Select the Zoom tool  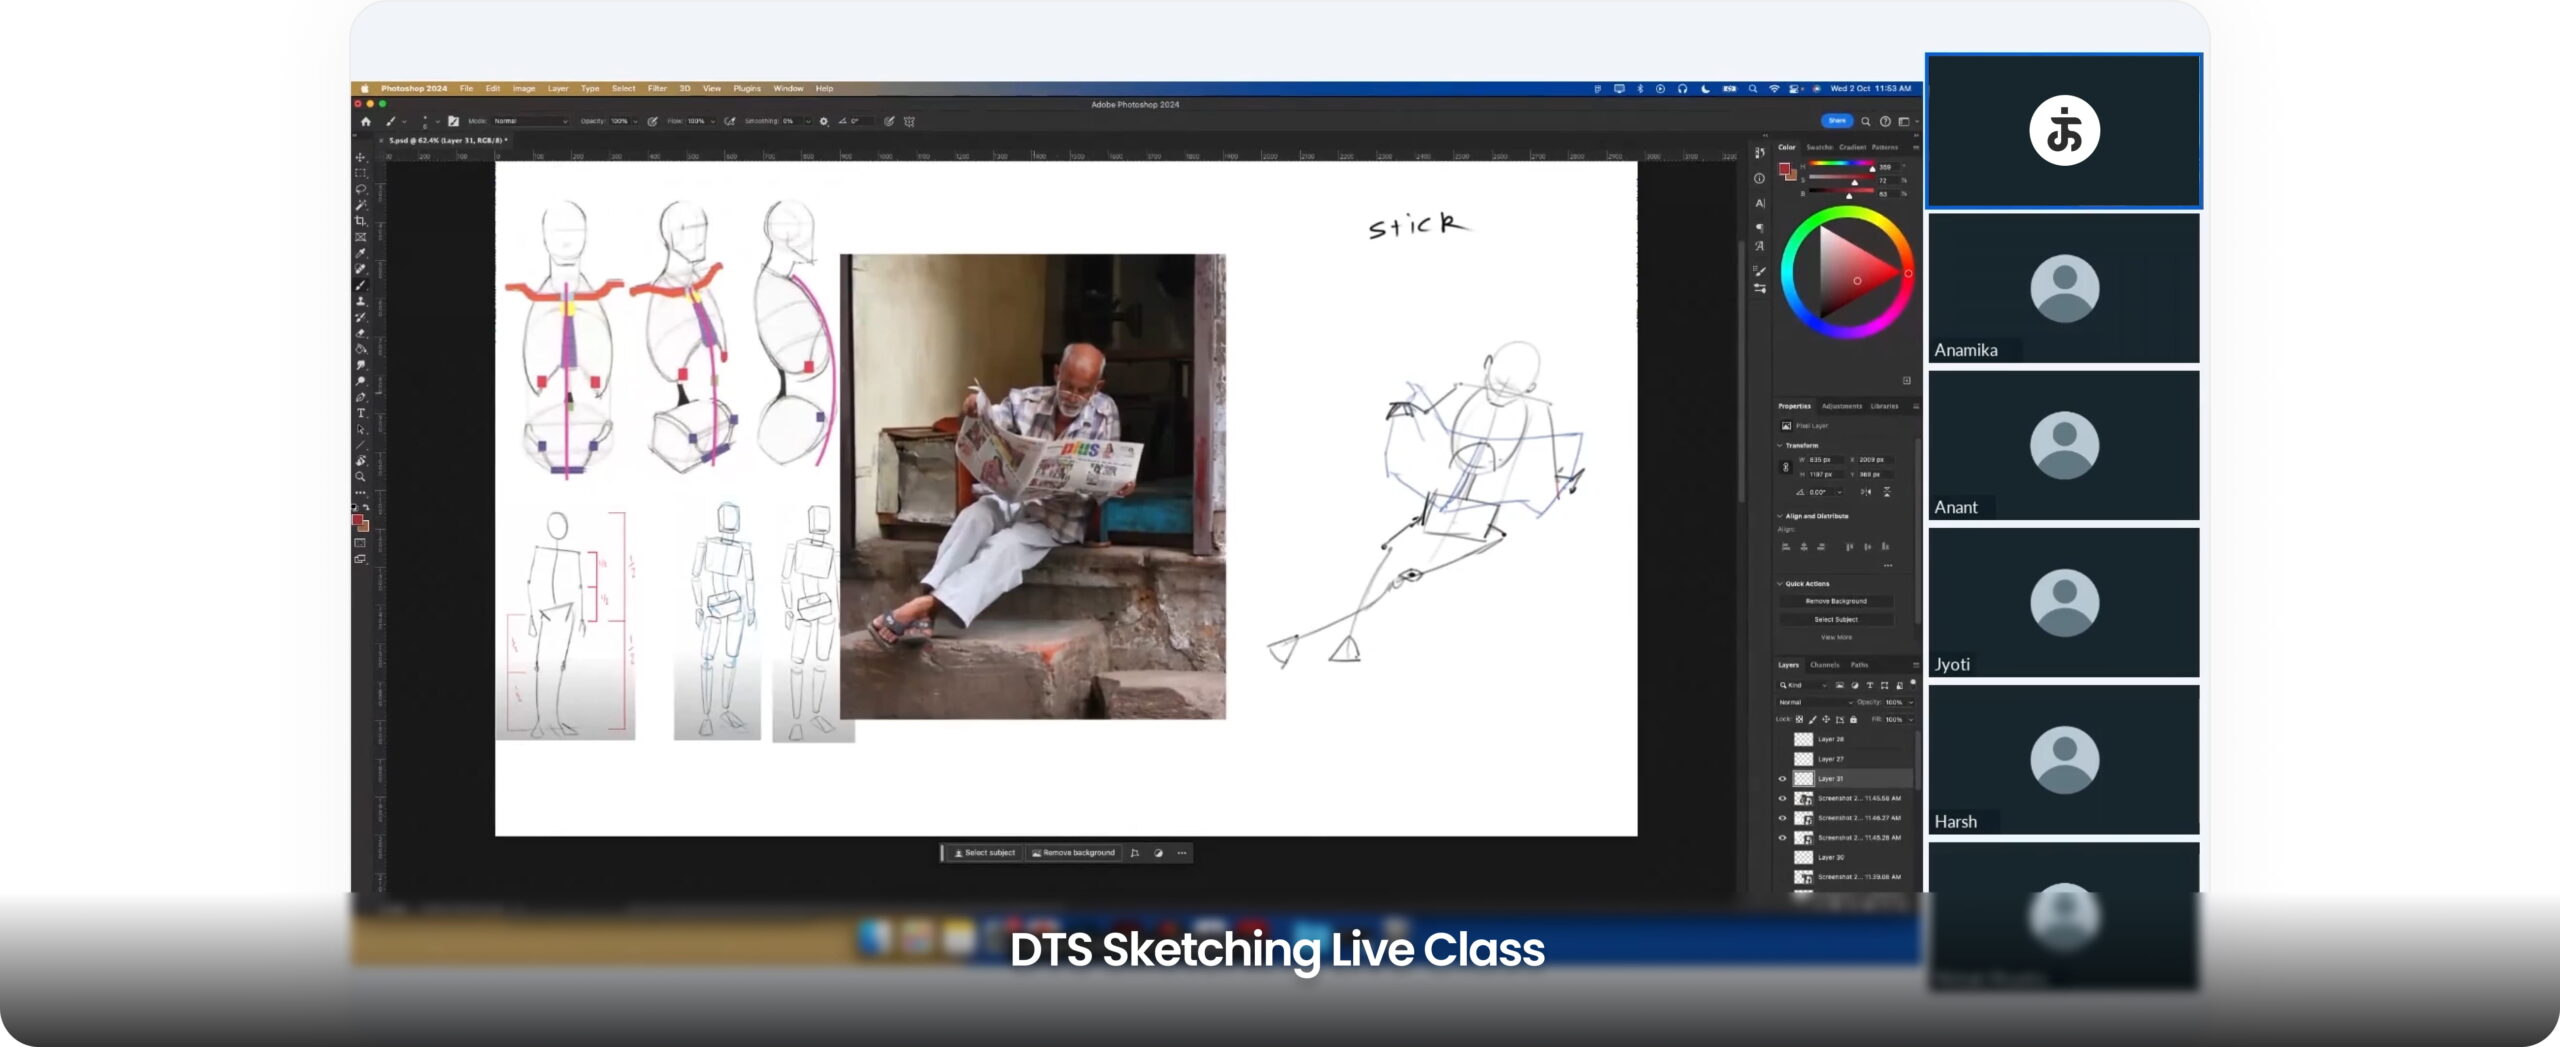pyautogui.click(x=360, y=476)
